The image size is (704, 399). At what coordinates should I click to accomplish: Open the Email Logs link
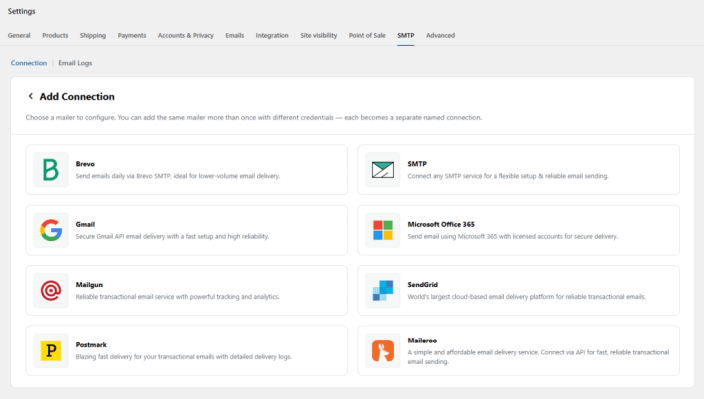pyautogui.click(x=75, y=63)
